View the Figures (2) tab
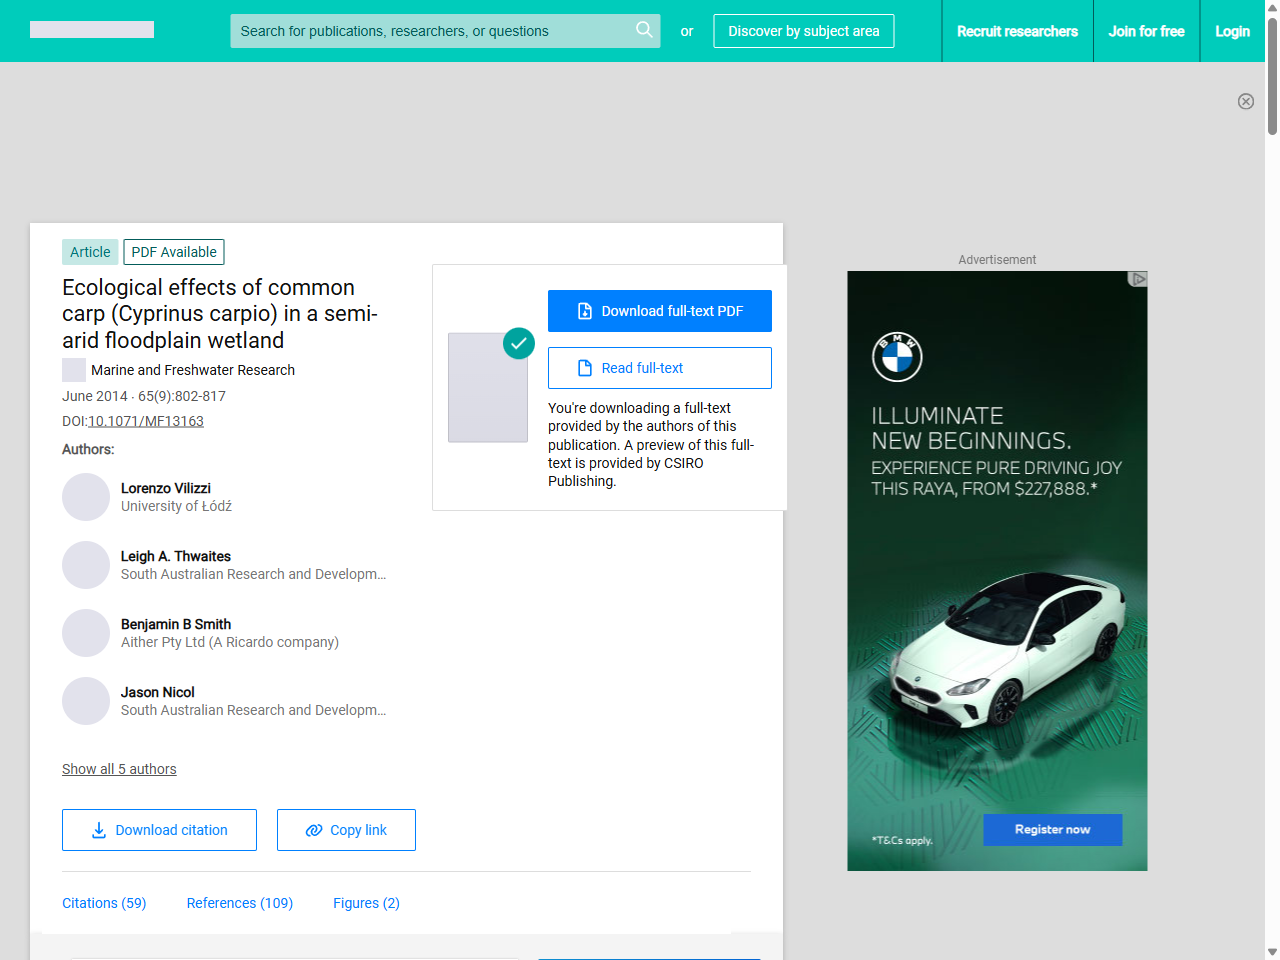 [366, 903]
